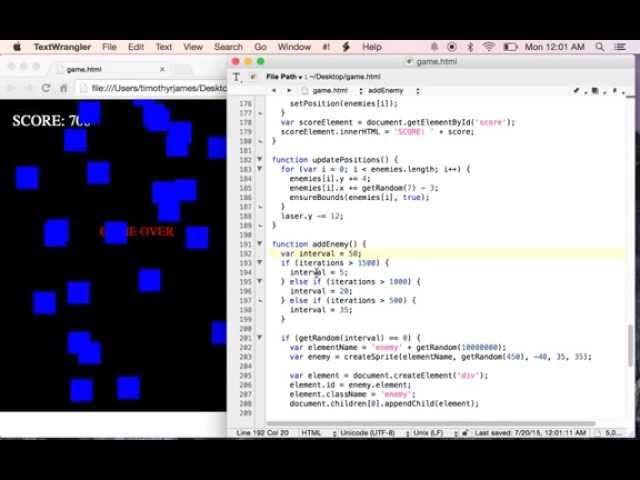Open the Apple menu
Image resolution: width=640 pixels, height=480 pixels.
(x=17, y=47)
